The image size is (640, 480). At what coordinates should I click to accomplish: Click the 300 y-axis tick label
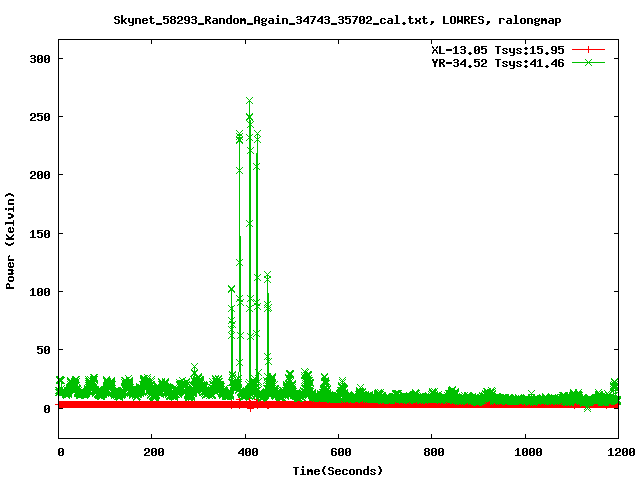coord(40,59)
